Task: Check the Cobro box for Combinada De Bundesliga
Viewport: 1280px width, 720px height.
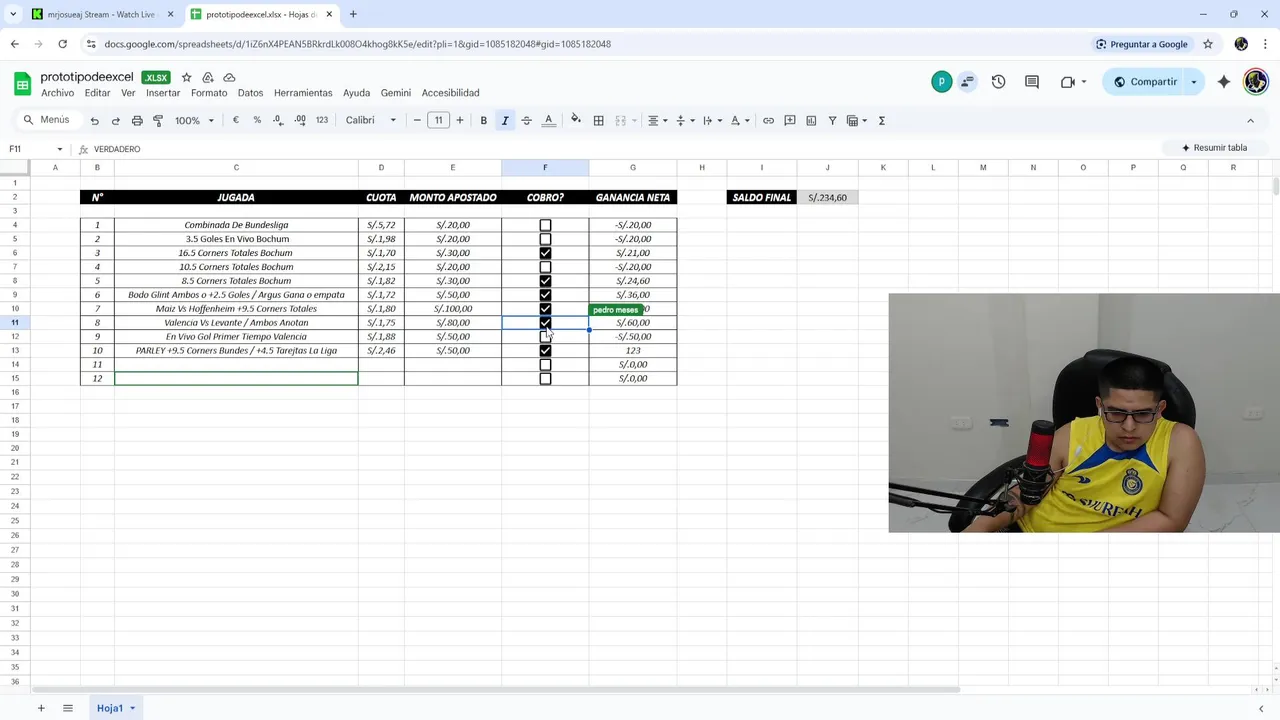Action: pyautogui.click(x=545, y=225)
